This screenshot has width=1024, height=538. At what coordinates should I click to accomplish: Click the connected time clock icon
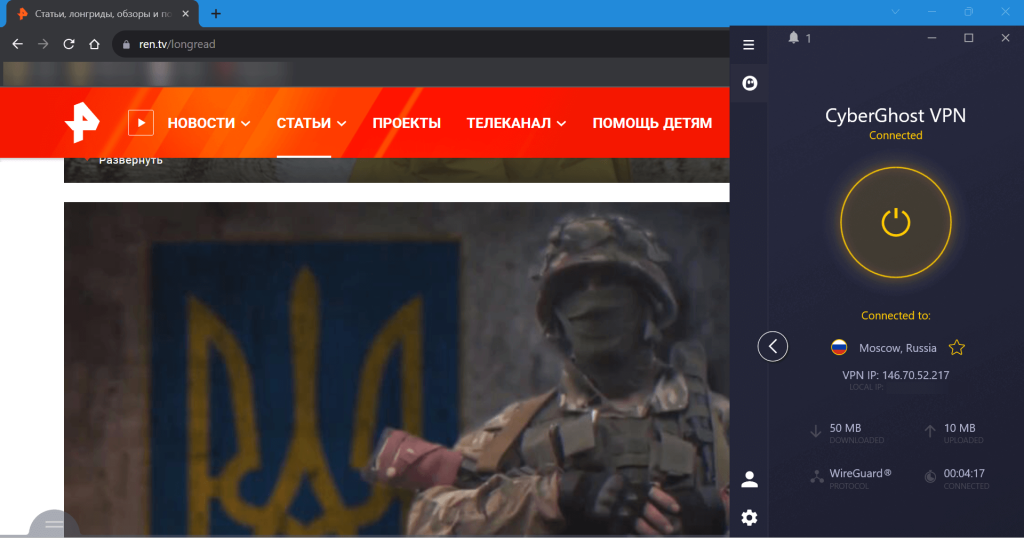pos(930,477)
